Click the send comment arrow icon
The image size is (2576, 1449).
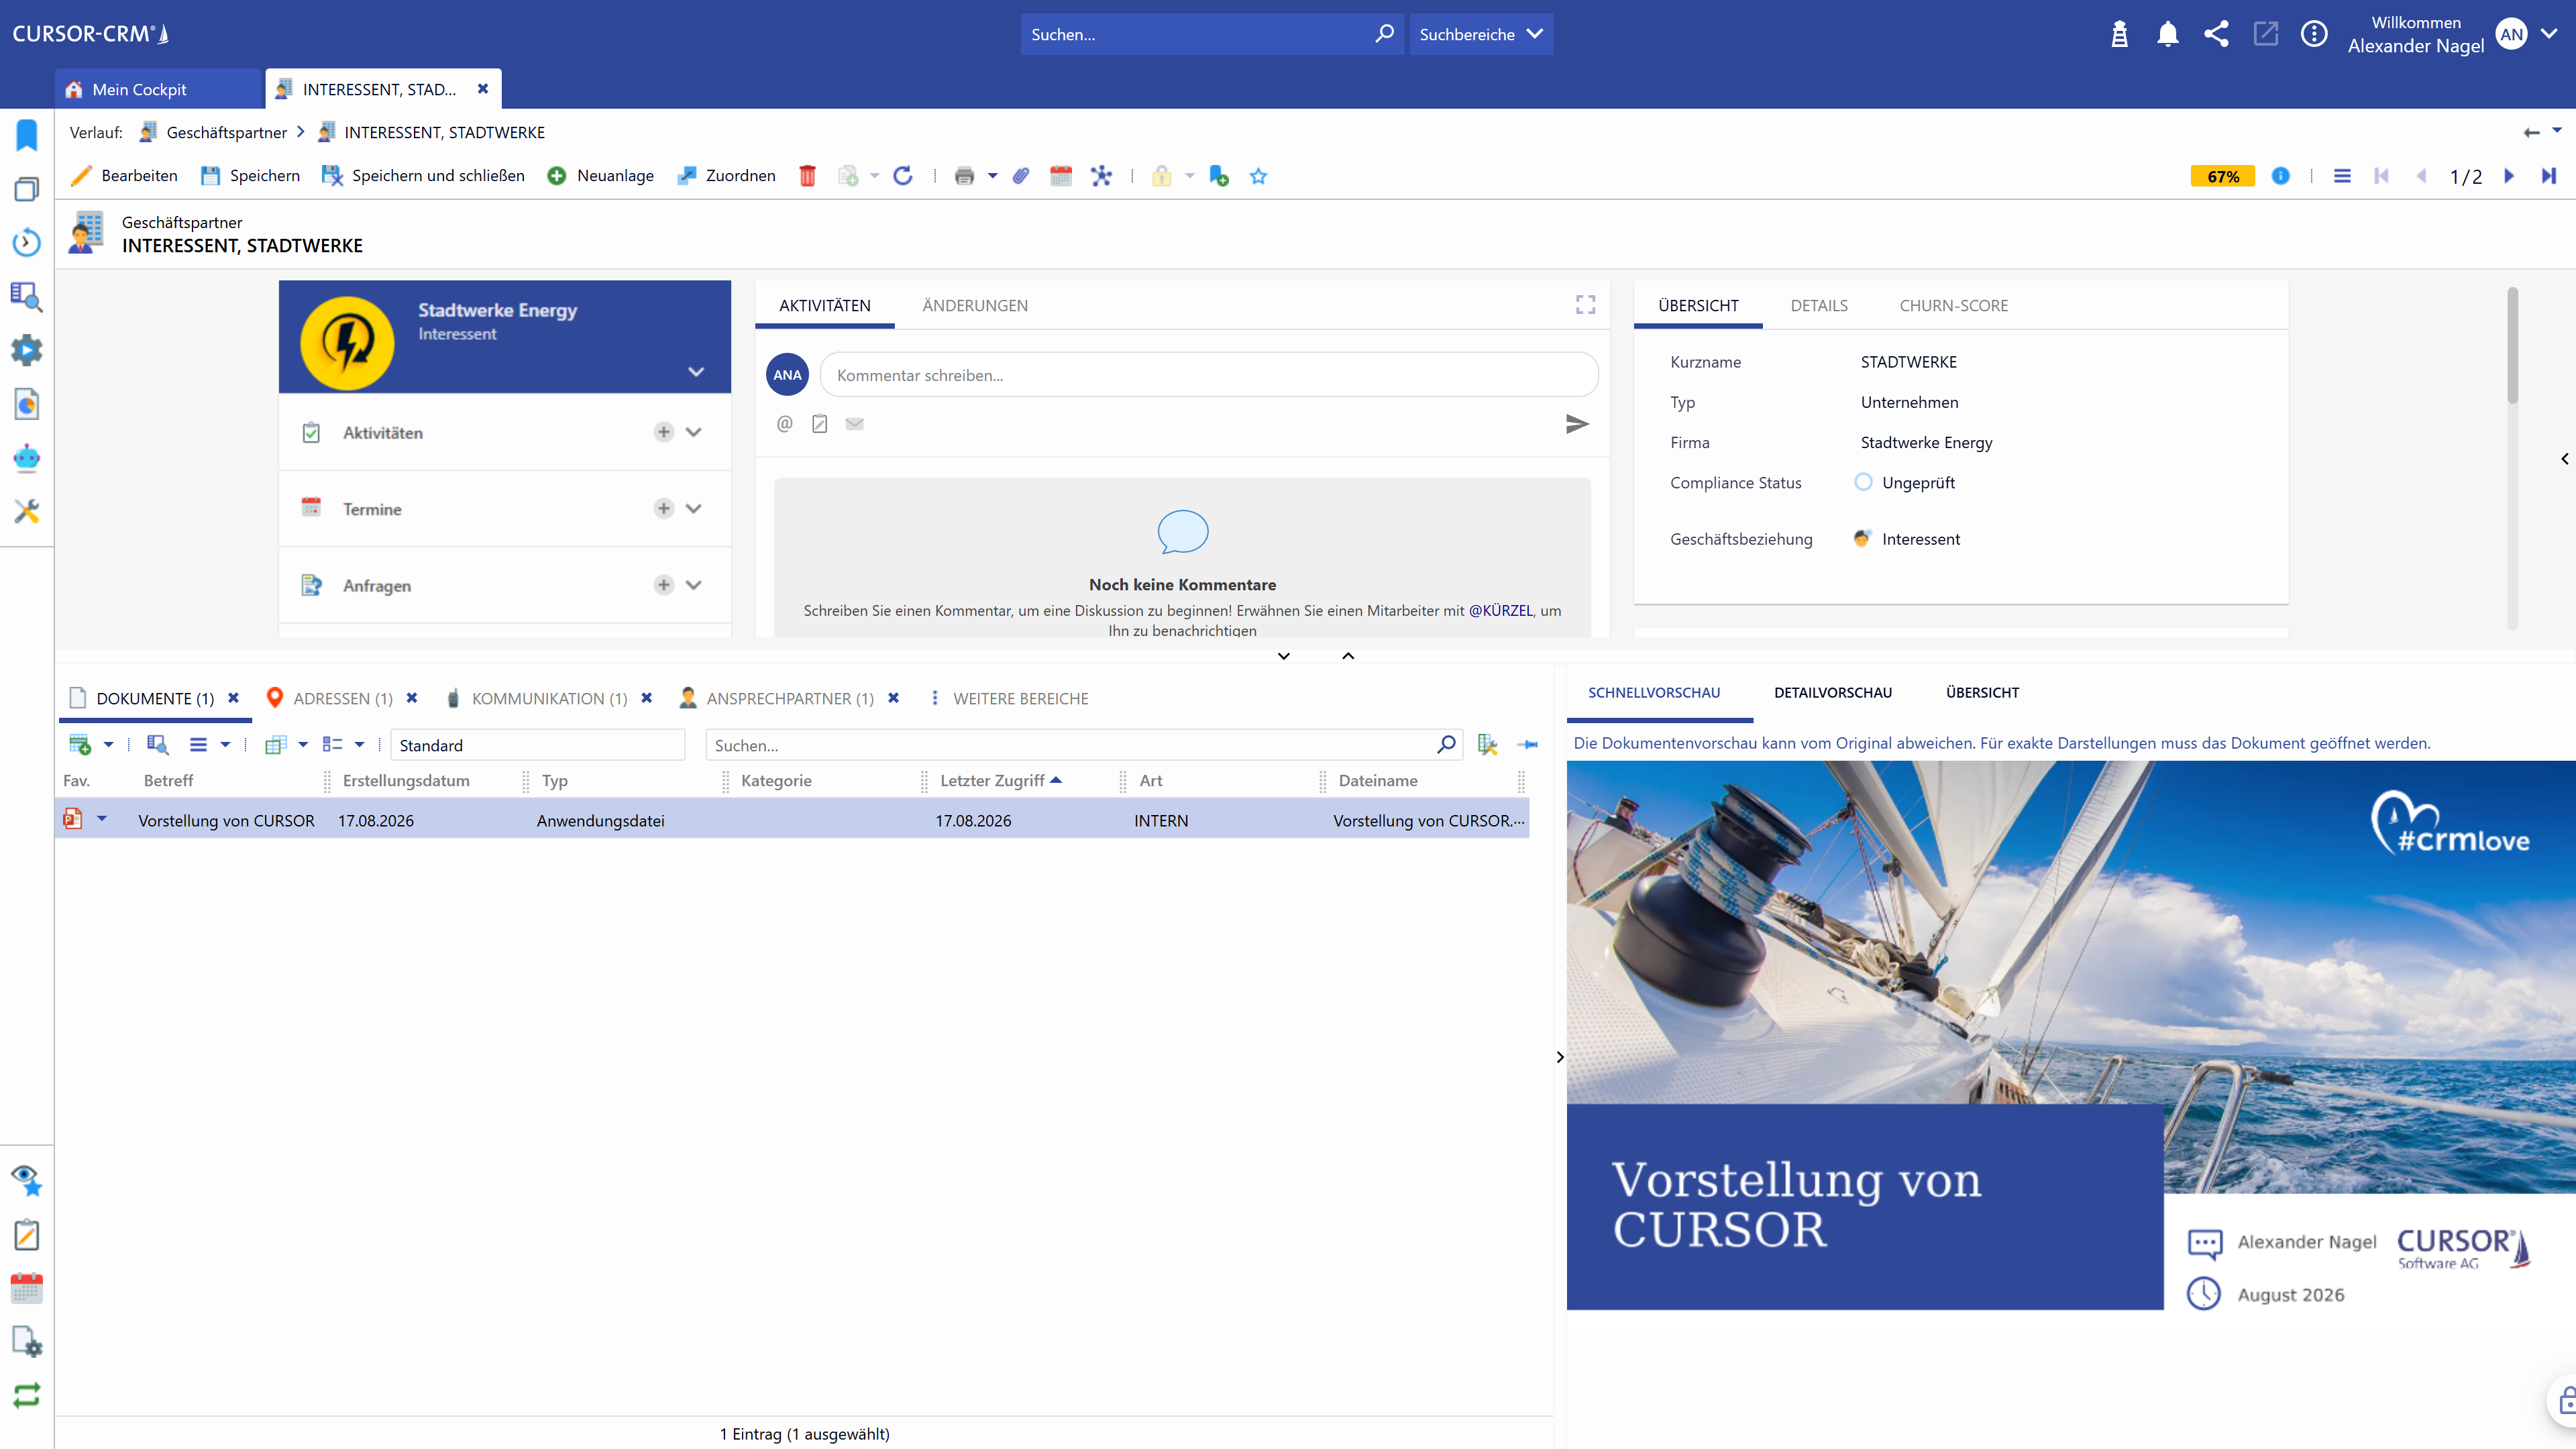coord(1577,424)
